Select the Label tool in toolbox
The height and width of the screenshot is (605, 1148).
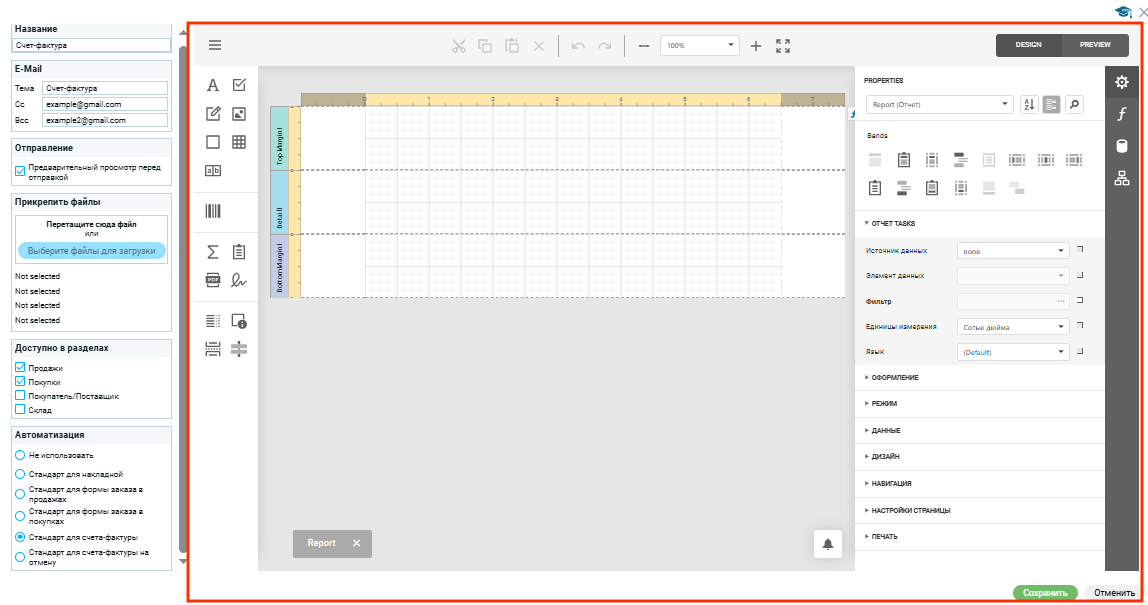[213, 86]
